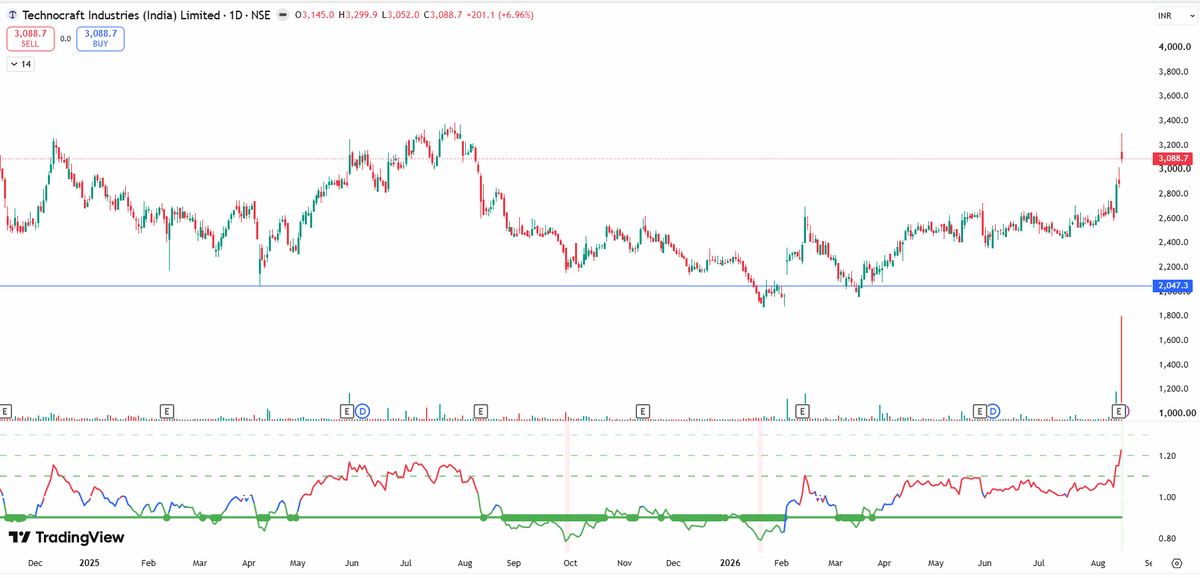Click the Oct label on time axis

tap(570, 564)
